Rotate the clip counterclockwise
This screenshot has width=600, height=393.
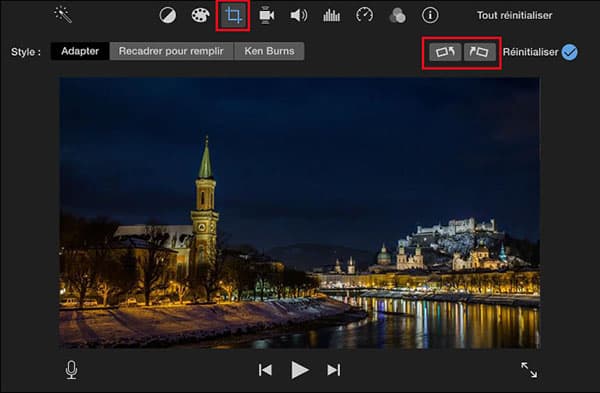pos(445,52)
